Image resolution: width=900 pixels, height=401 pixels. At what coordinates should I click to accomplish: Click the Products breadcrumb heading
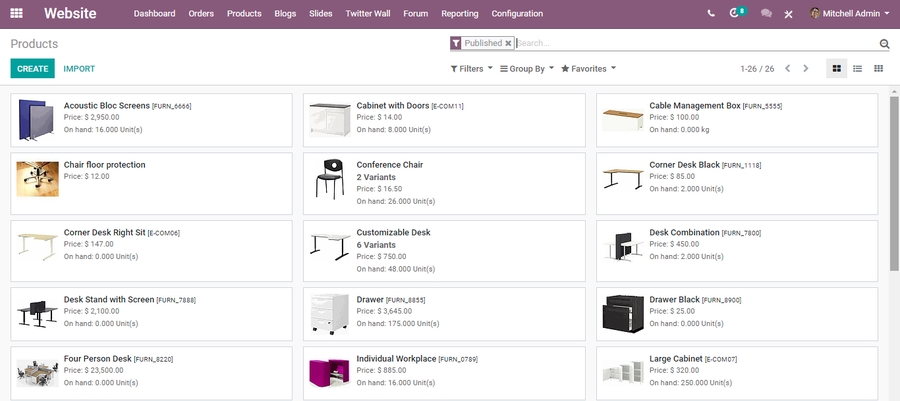[34, 44]
